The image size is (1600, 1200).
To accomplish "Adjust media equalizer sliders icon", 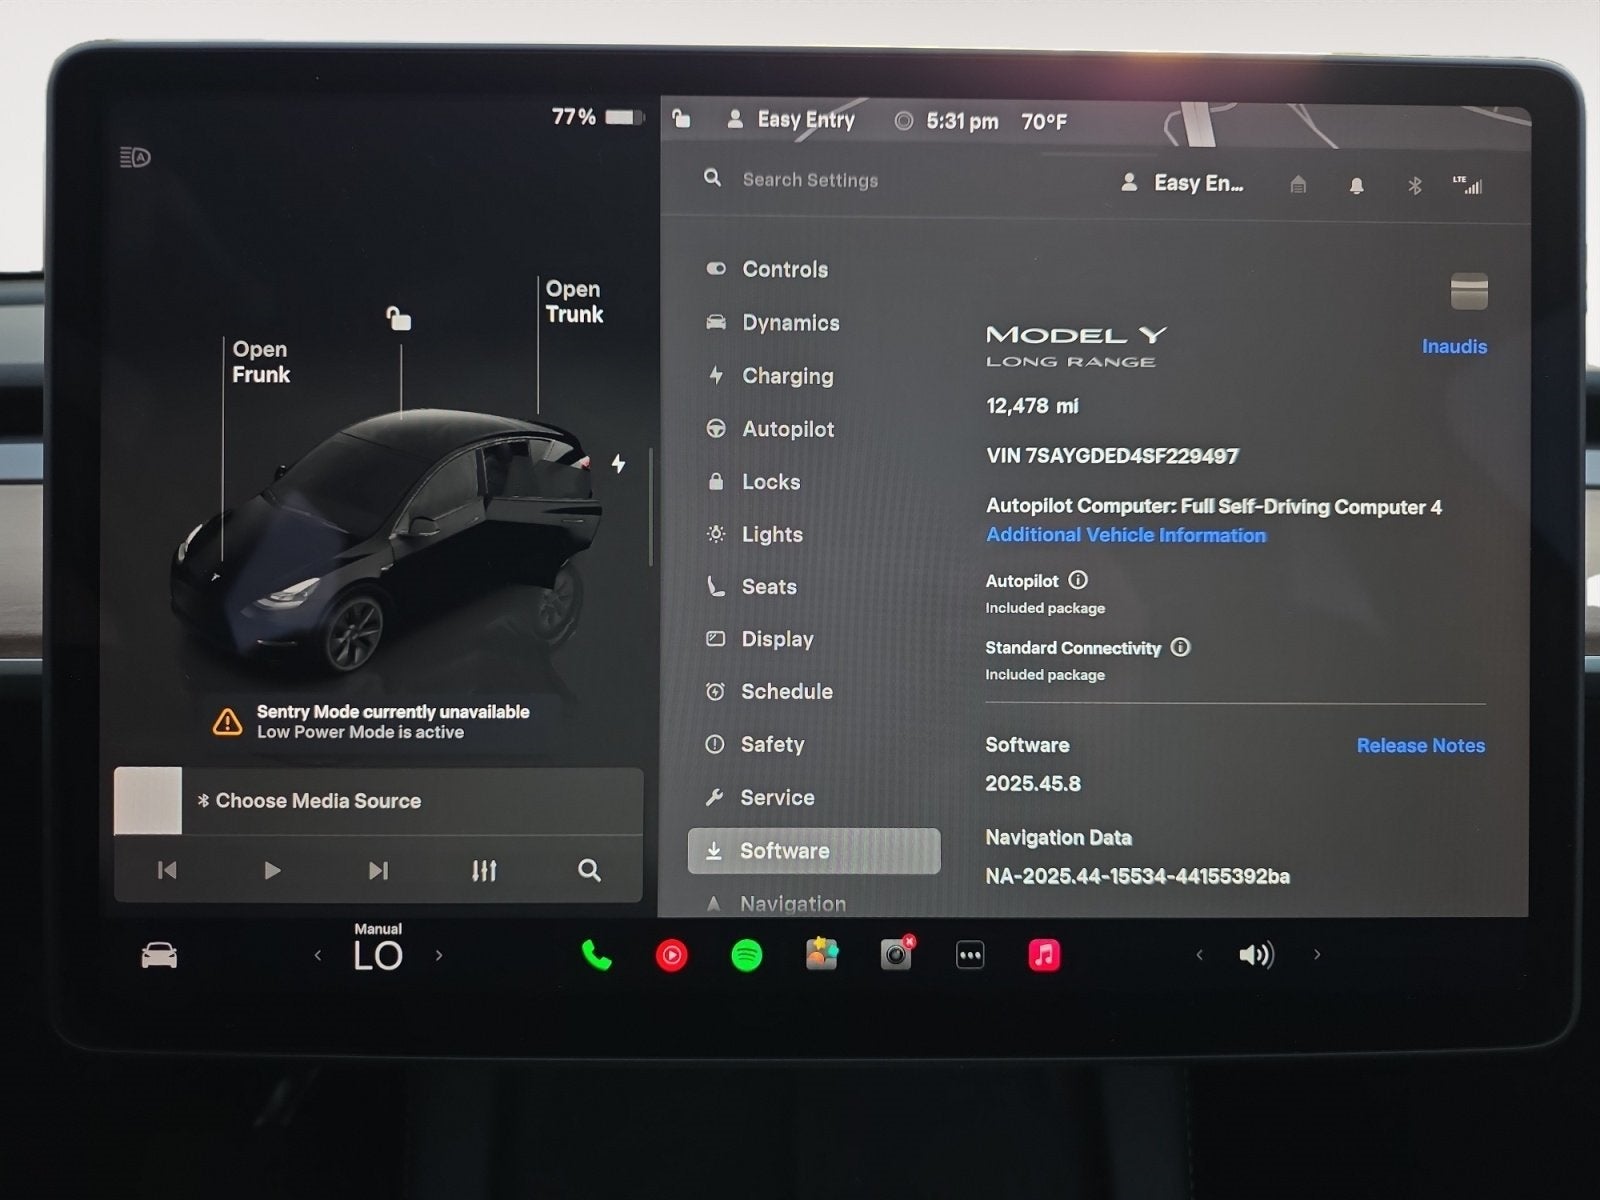I will pyautogui.click(x=484, y=870).
